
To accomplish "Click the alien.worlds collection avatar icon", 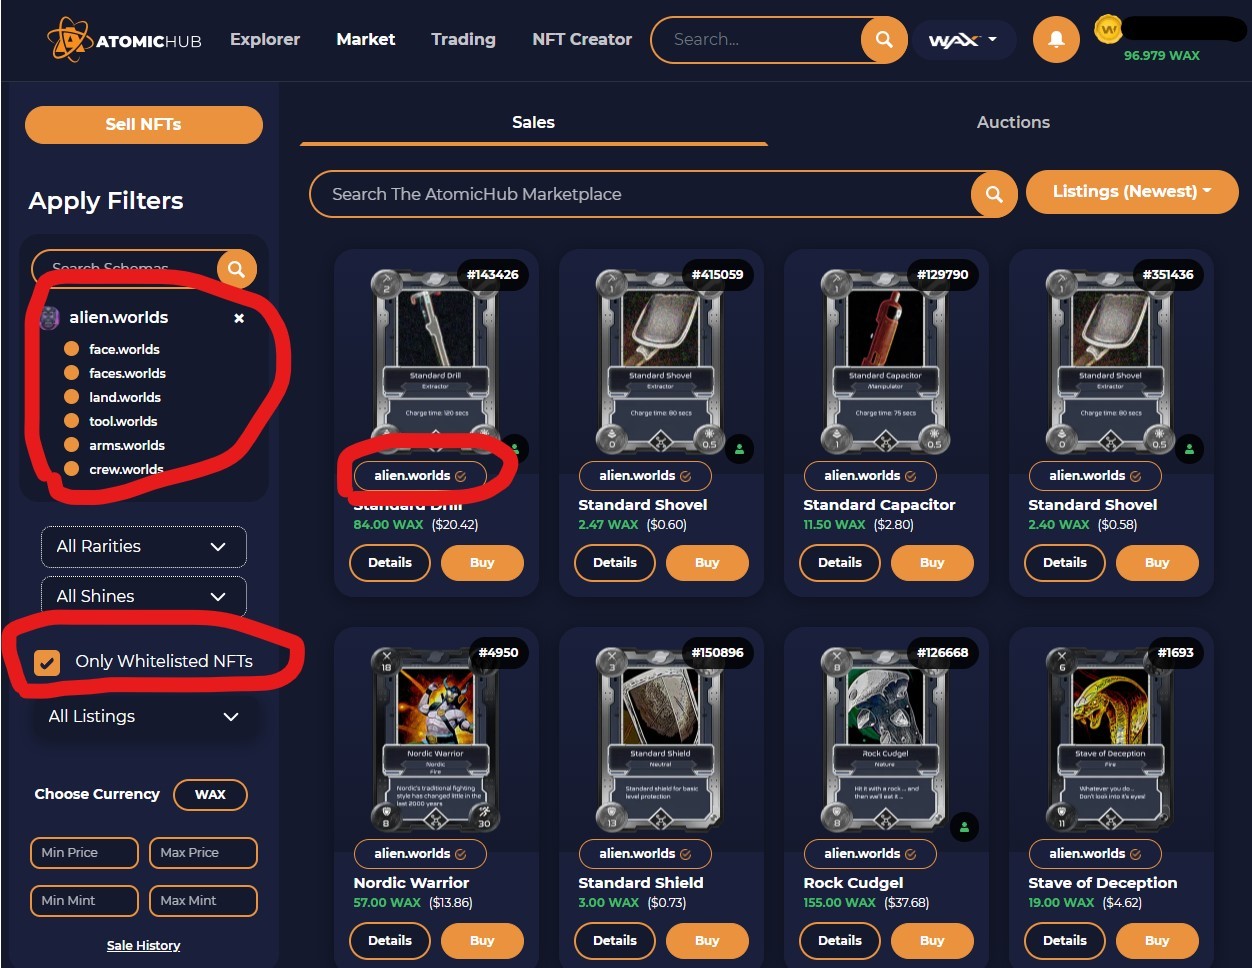I will coord(49,318).
